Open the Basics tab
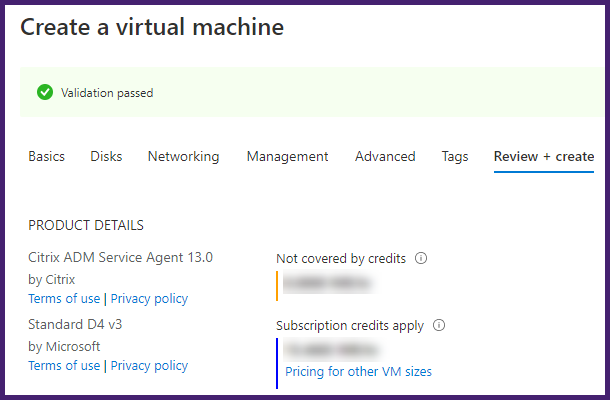Viewport: 610px width, 400px height. (x=46, y=156)
